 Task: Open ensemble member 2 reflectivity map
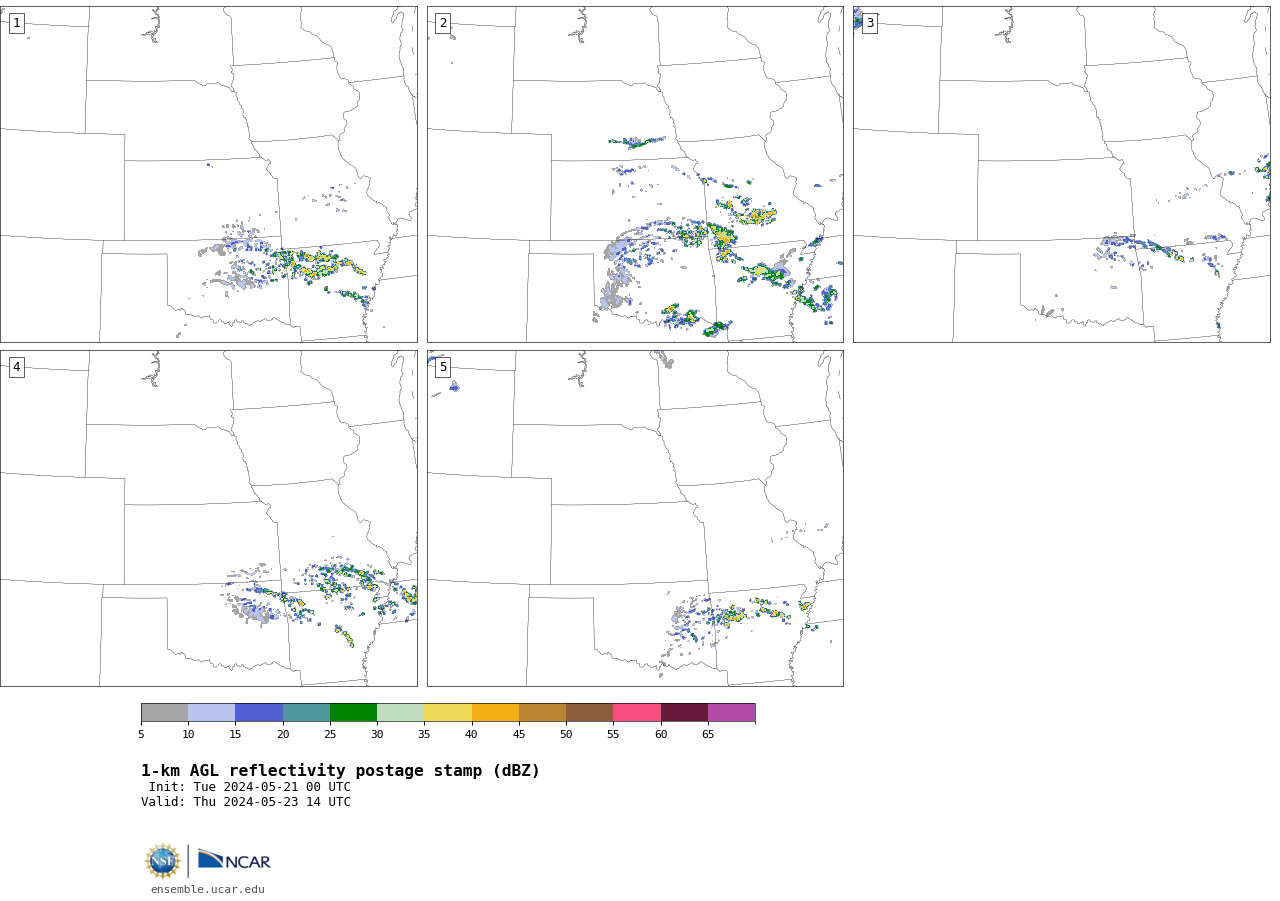pos(635,174)
